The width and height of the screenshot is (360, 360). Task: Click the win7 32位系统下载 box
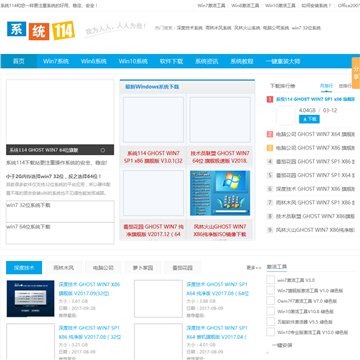[60, 211]
